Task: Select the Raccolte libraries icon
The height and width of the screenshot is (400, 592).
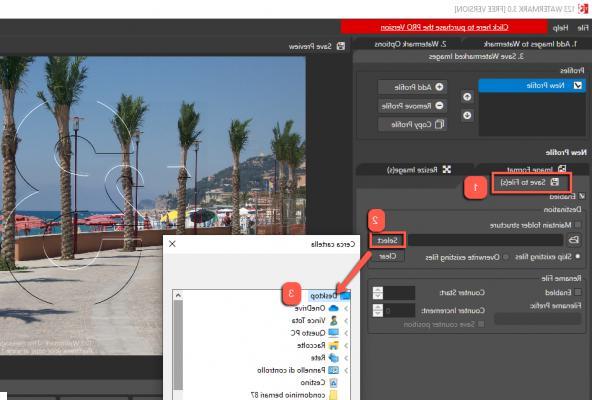Action: (x=333, y=345)
